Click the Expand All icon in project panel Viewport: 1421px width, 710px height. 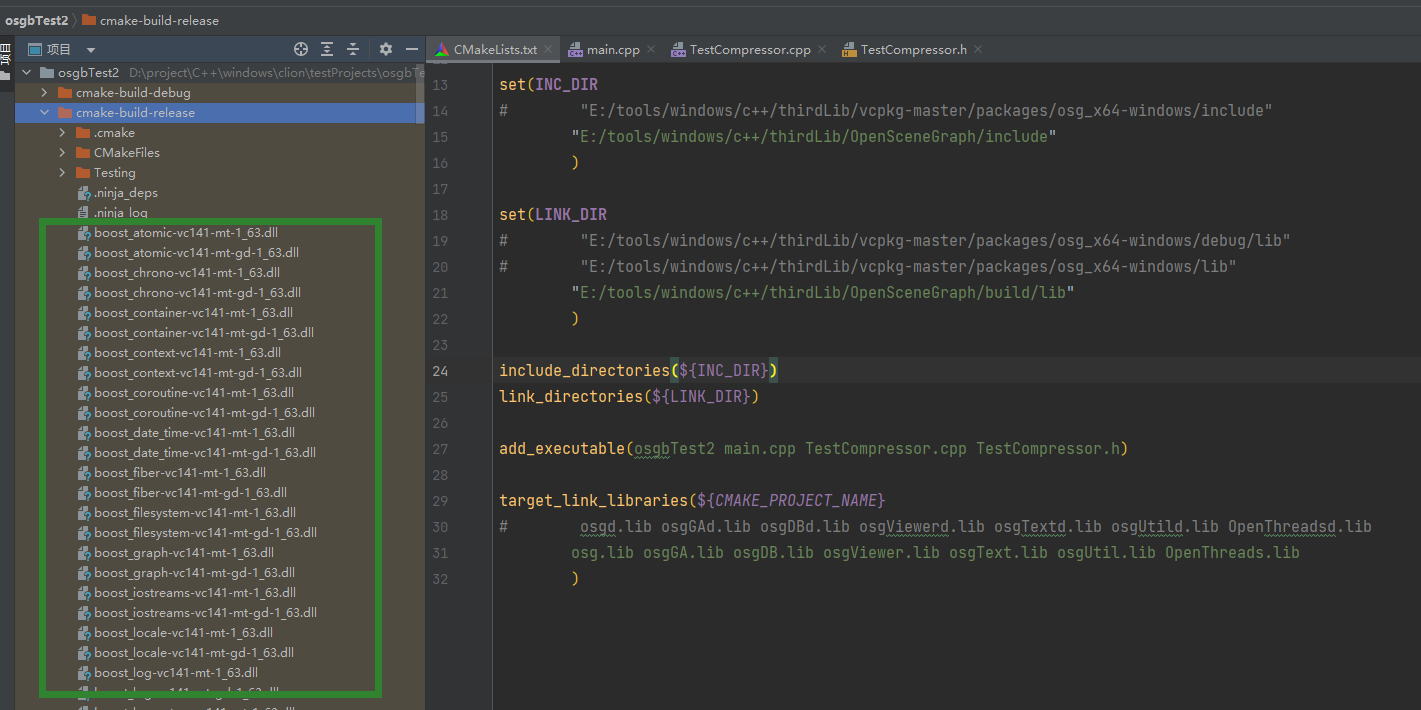coord(327,49)
